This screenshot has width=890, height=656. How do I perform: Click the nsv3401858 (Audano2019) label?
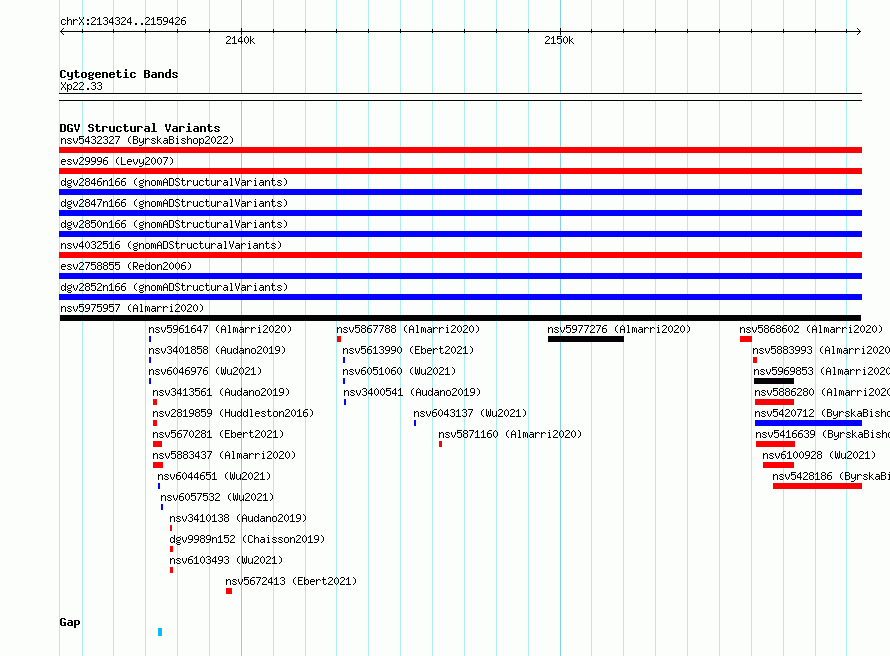(217, 350)
